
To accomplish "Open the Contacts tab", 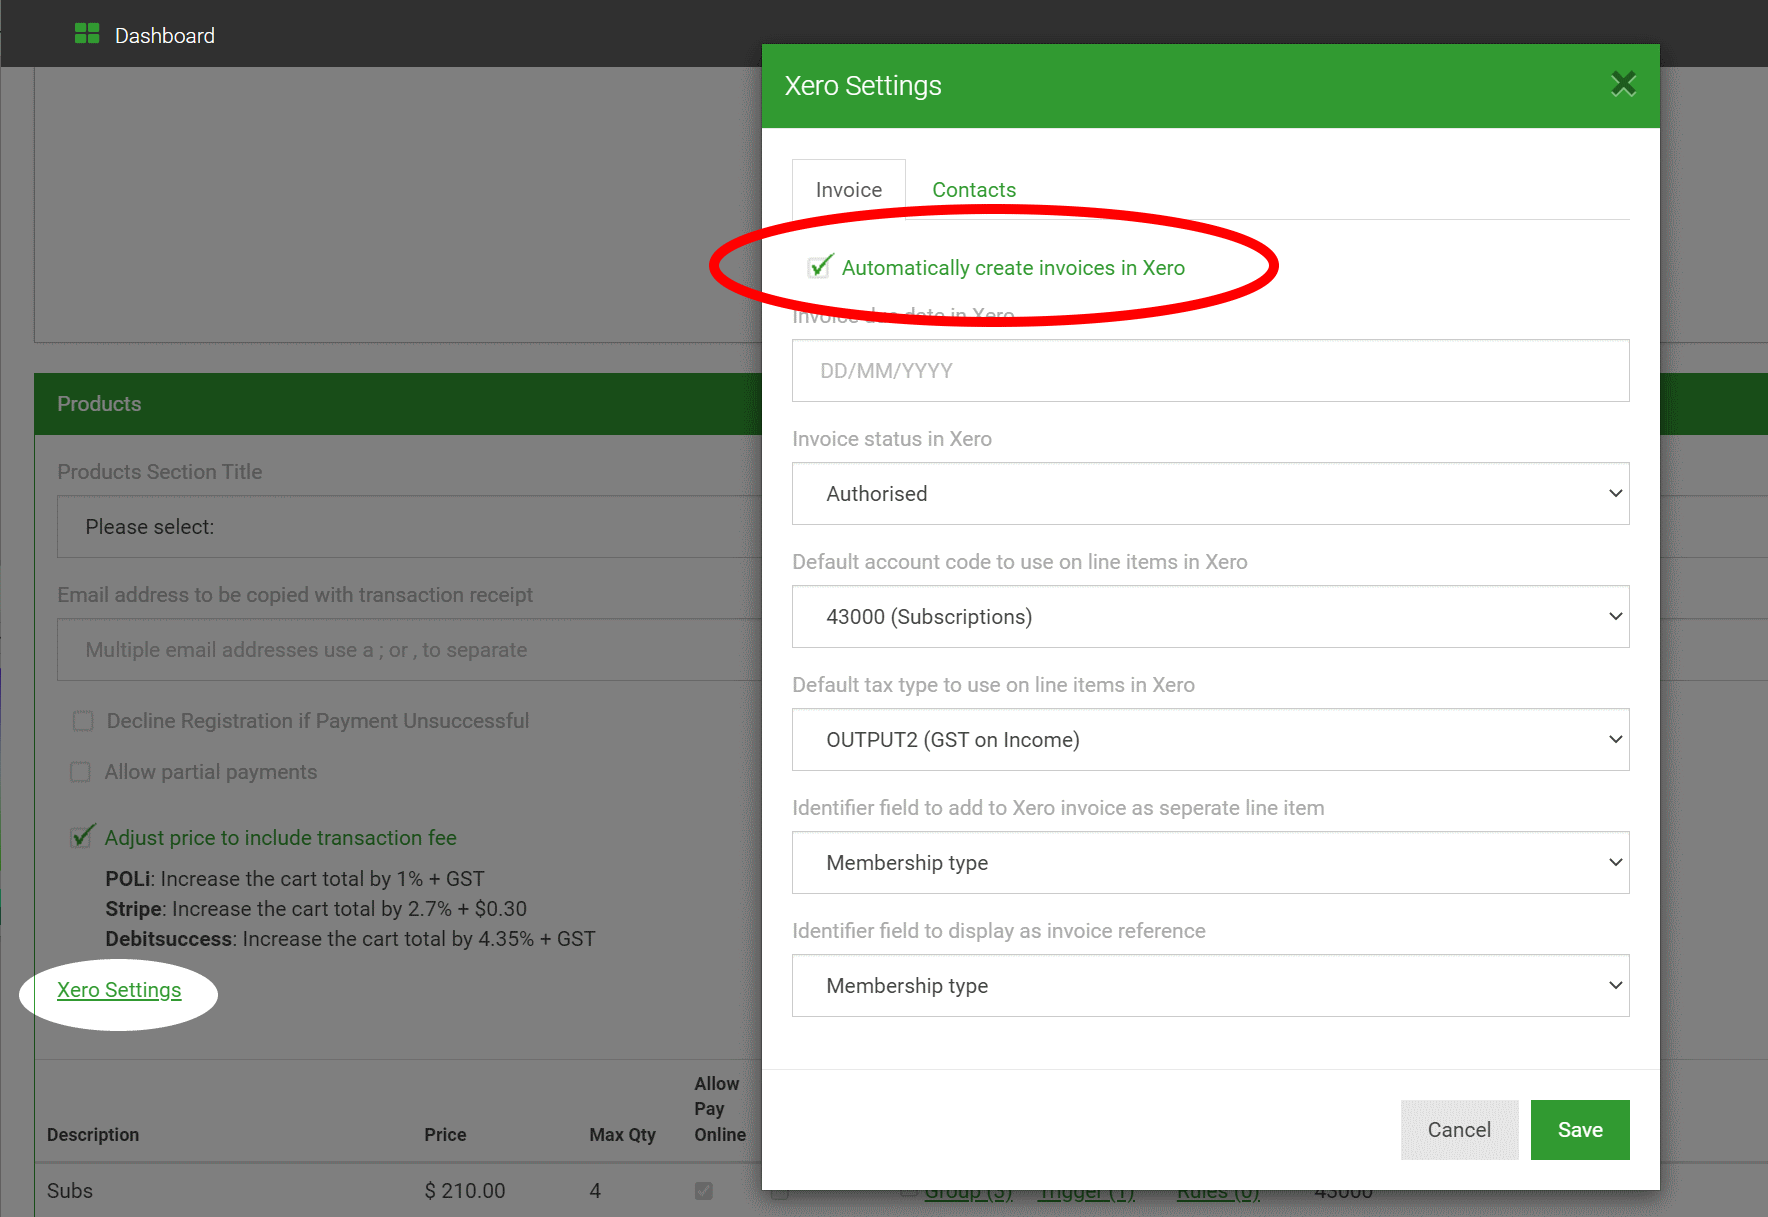I will pyautogui.click(x=974, y=190).
